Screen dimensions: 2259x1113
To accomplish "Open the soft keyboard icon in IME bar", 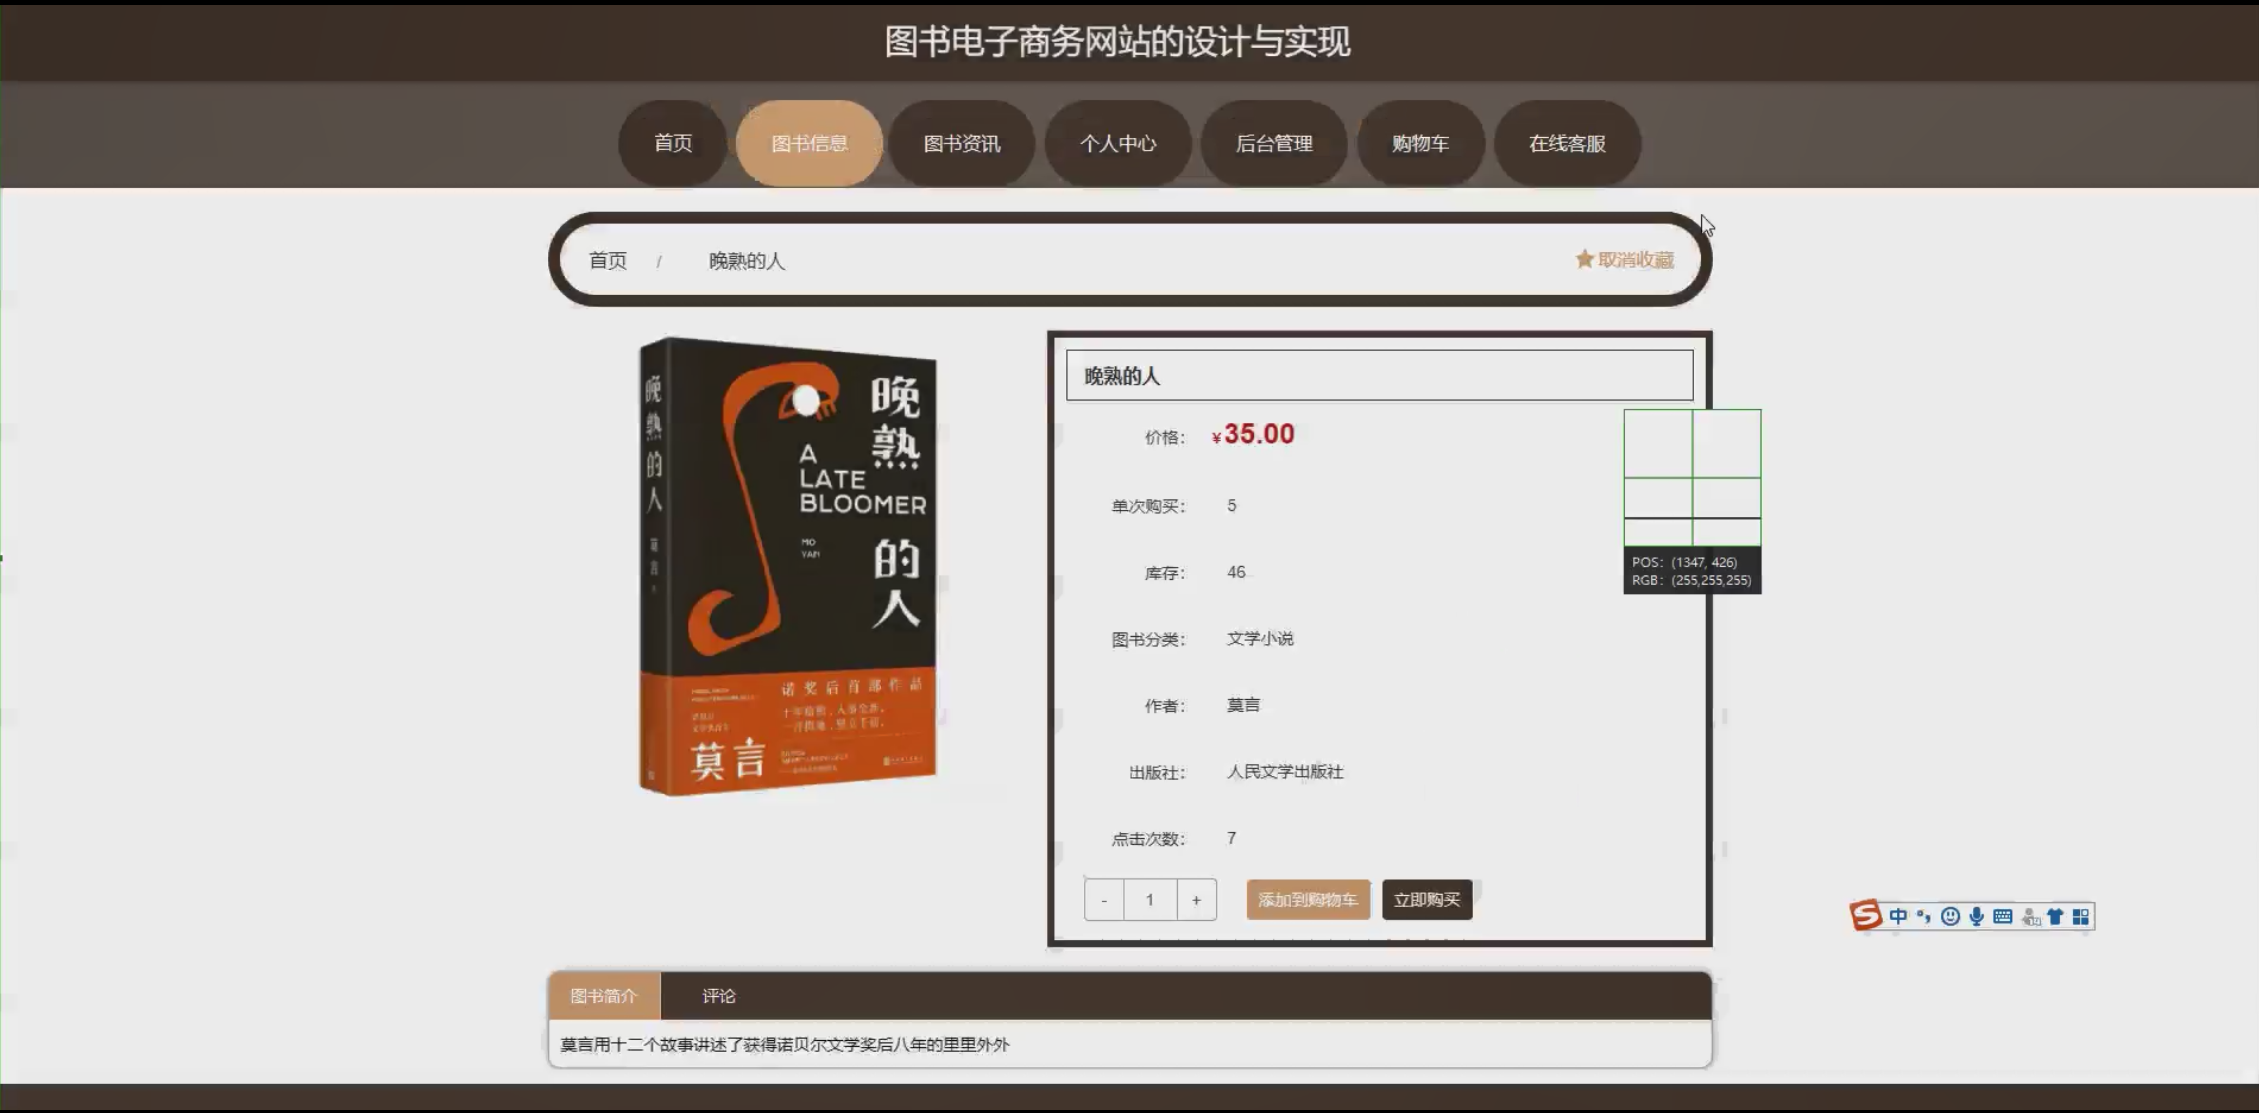I will pos(2002,916).
